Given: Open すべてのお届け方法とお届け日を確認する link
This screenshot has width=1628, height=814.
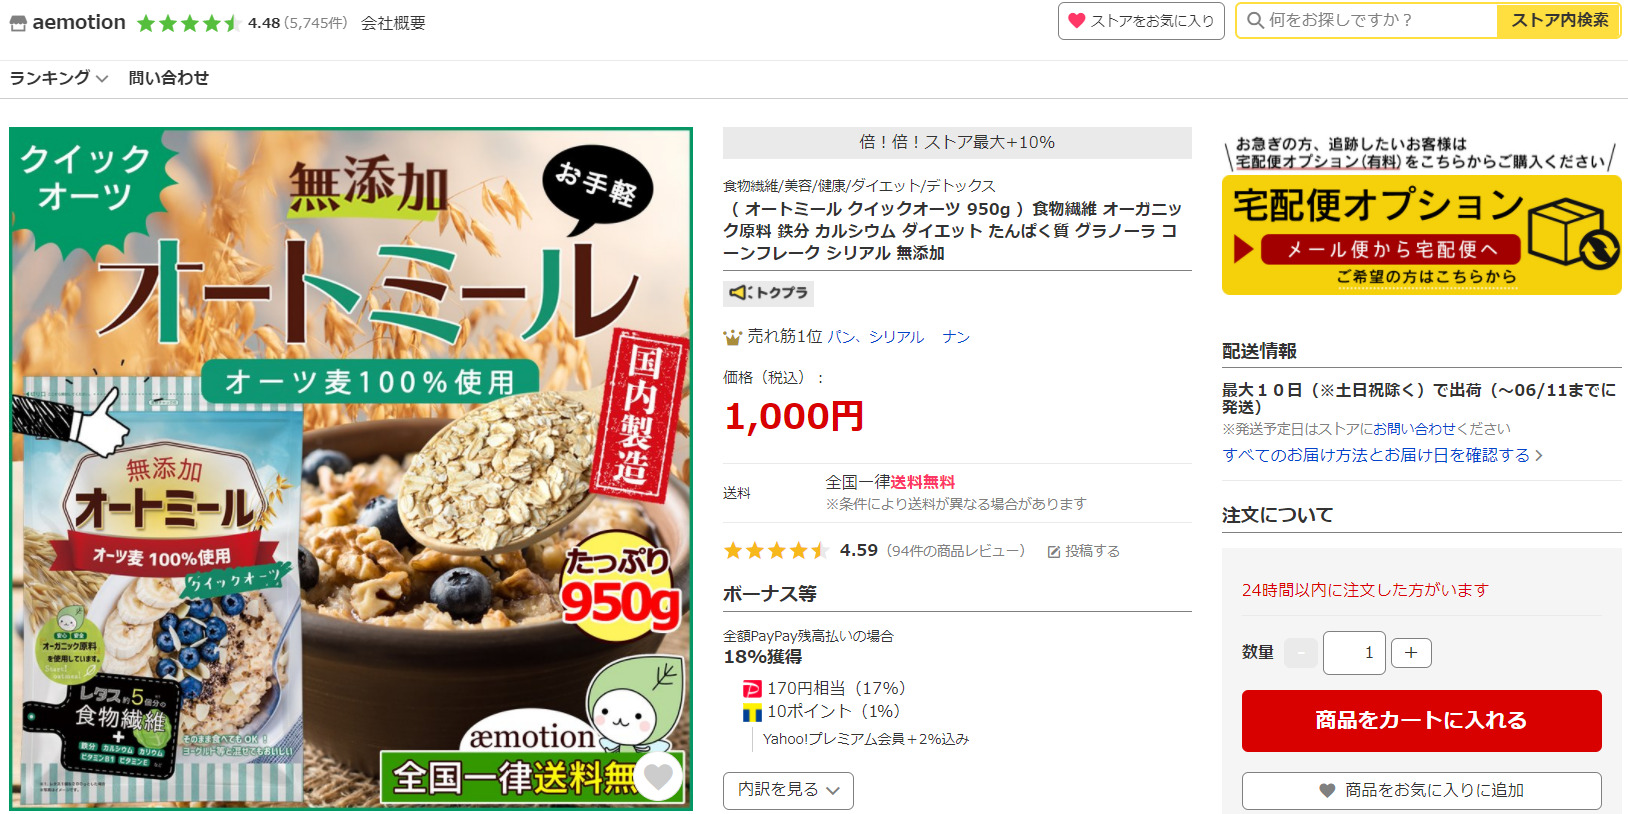Looking at the screenshot, I should tap(1382, 455).
